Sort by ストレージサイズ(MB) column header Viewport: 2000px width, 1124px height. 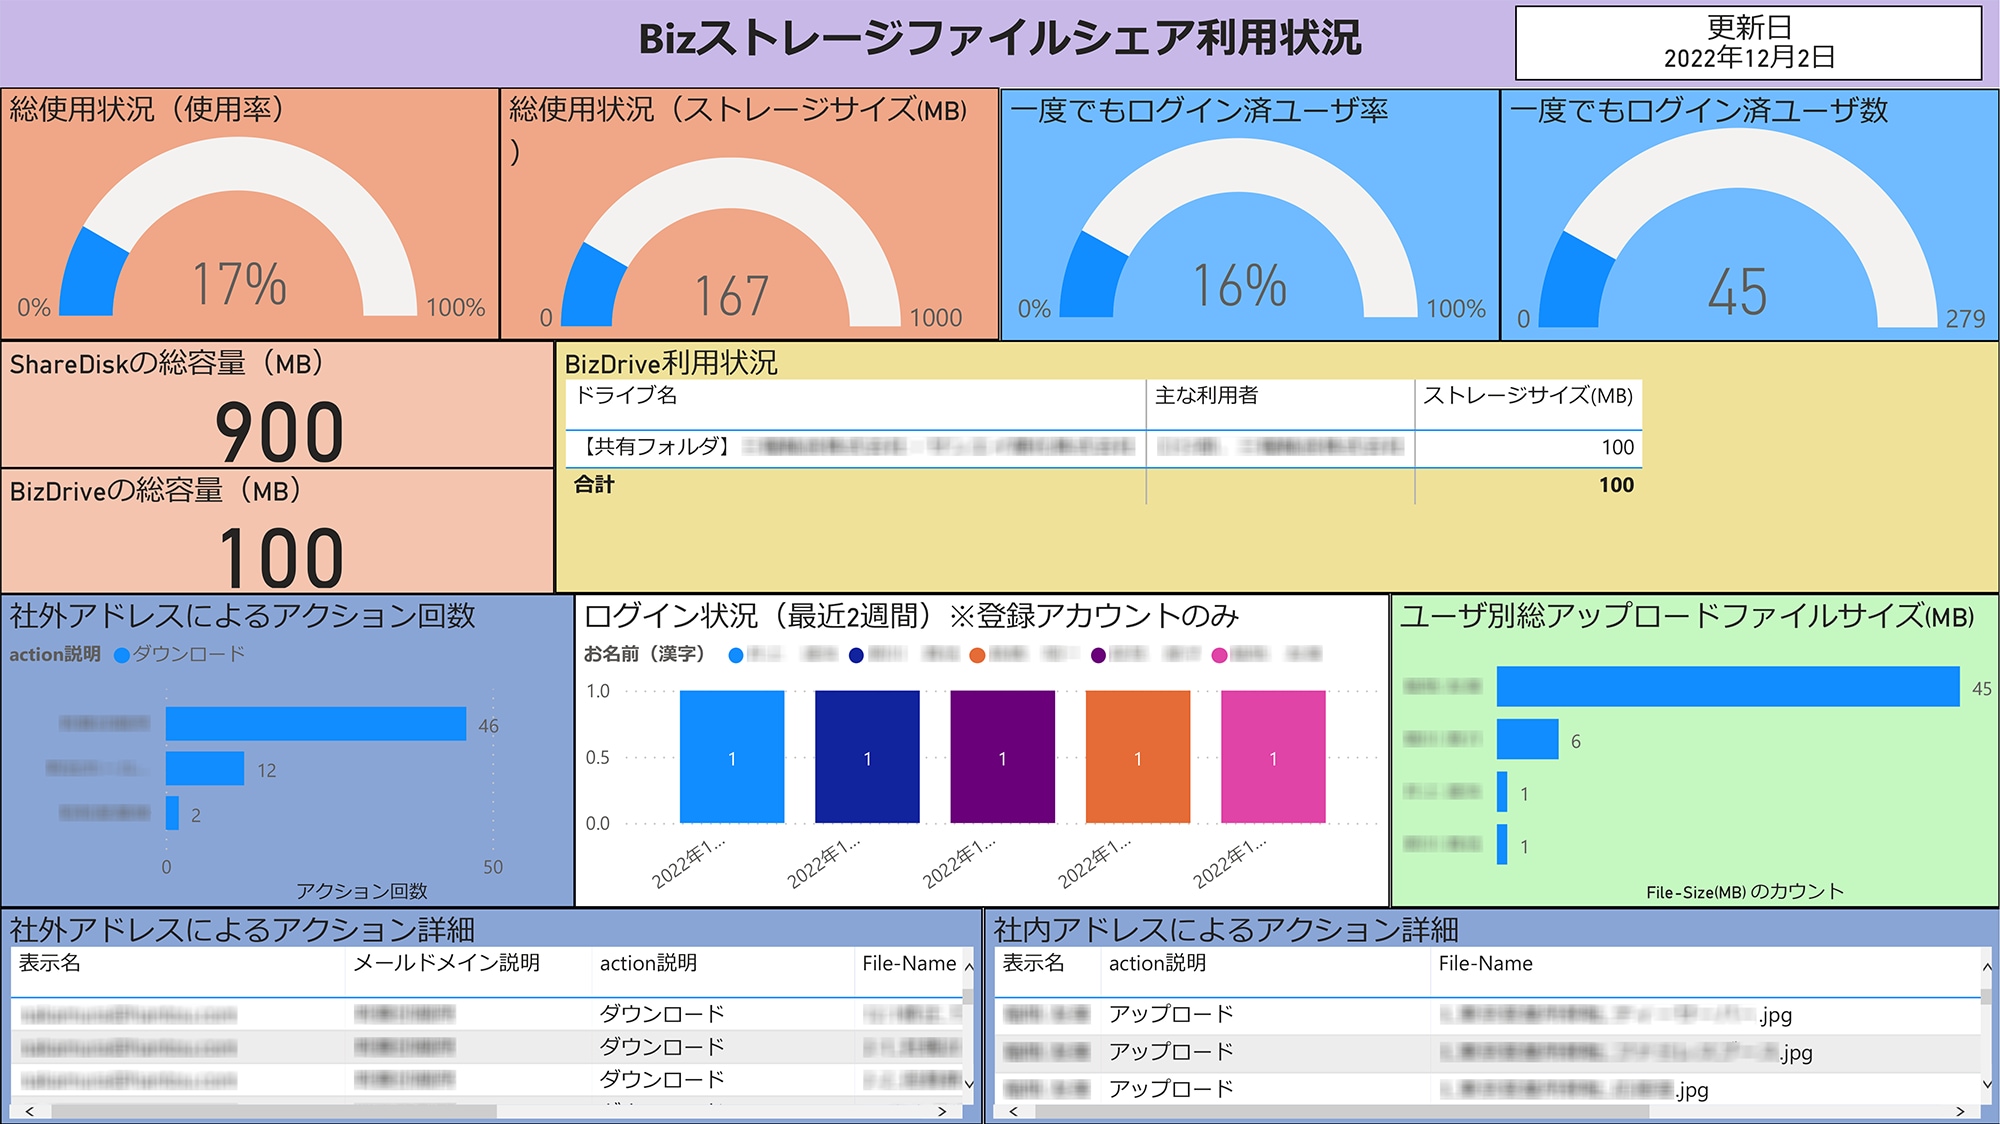pos(1527,395)
